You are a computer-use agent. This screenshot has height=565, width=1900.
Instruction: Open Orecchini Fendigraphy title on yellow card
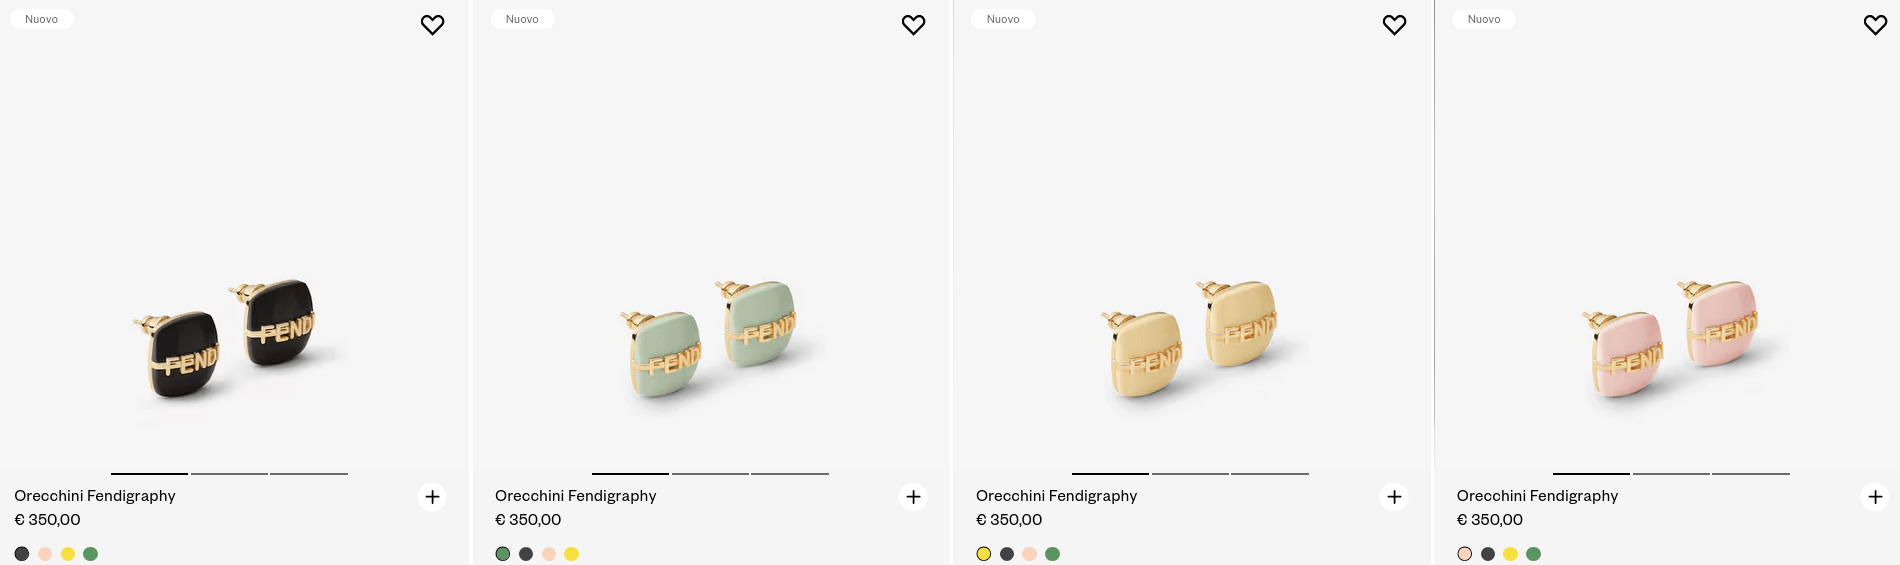click(x=1056, y=496)
